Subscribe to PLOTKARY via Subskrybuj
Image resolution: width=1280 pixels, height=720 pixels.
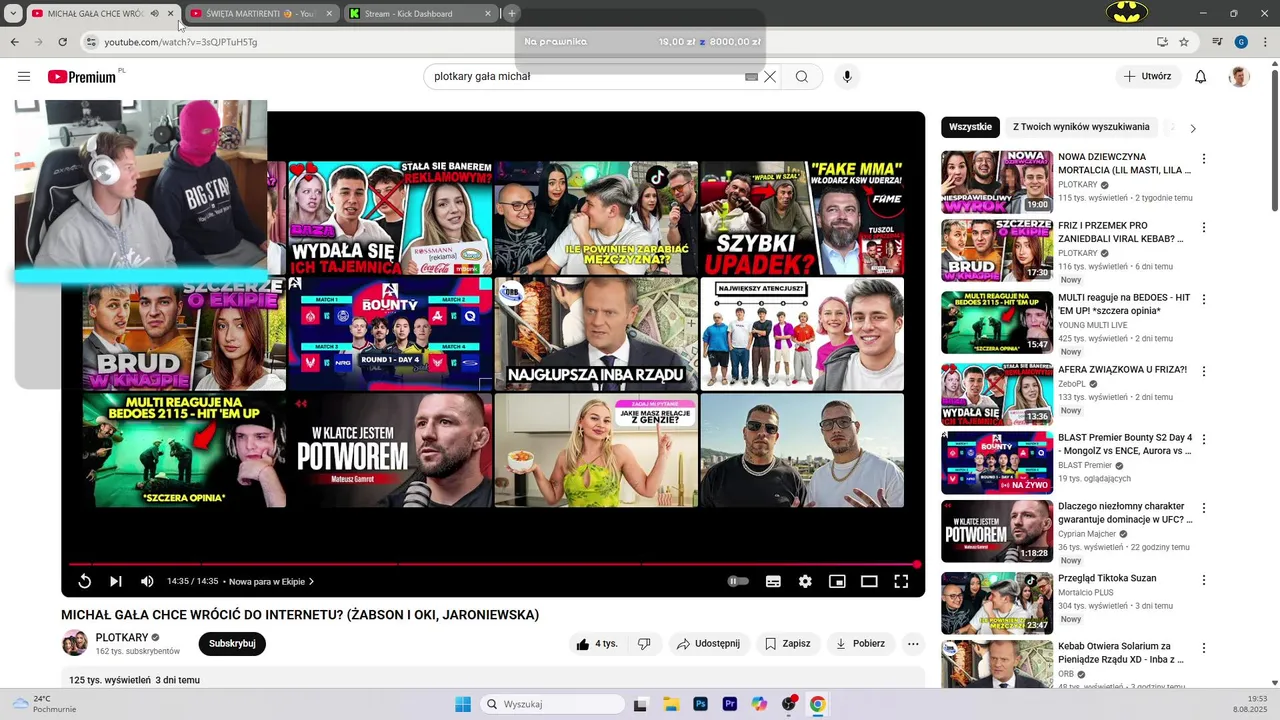point(232,644)
